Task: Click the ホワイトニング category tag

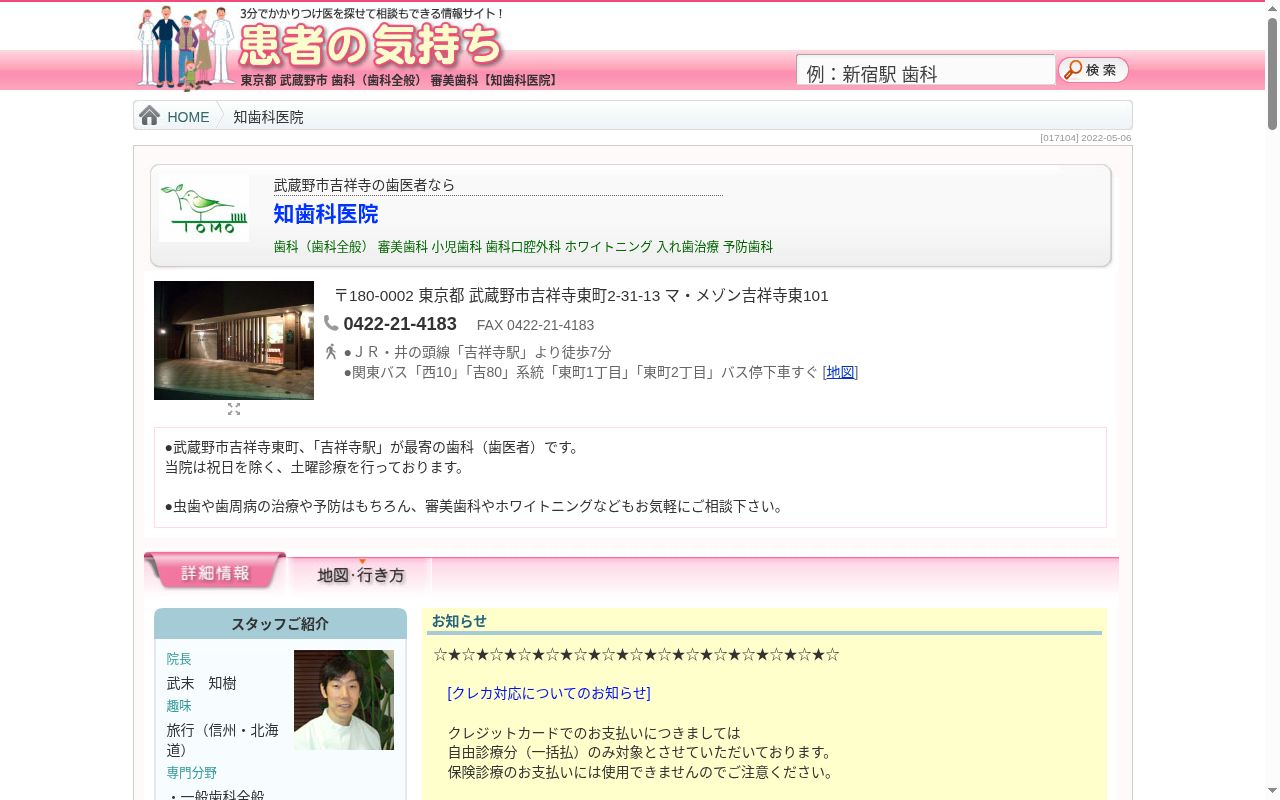Action: tap(608, 246)
